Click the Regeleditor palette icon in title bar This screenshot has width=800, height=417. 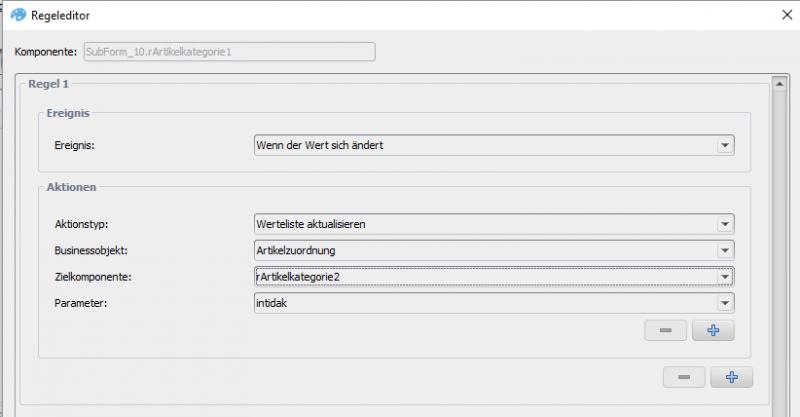(18, 15)
